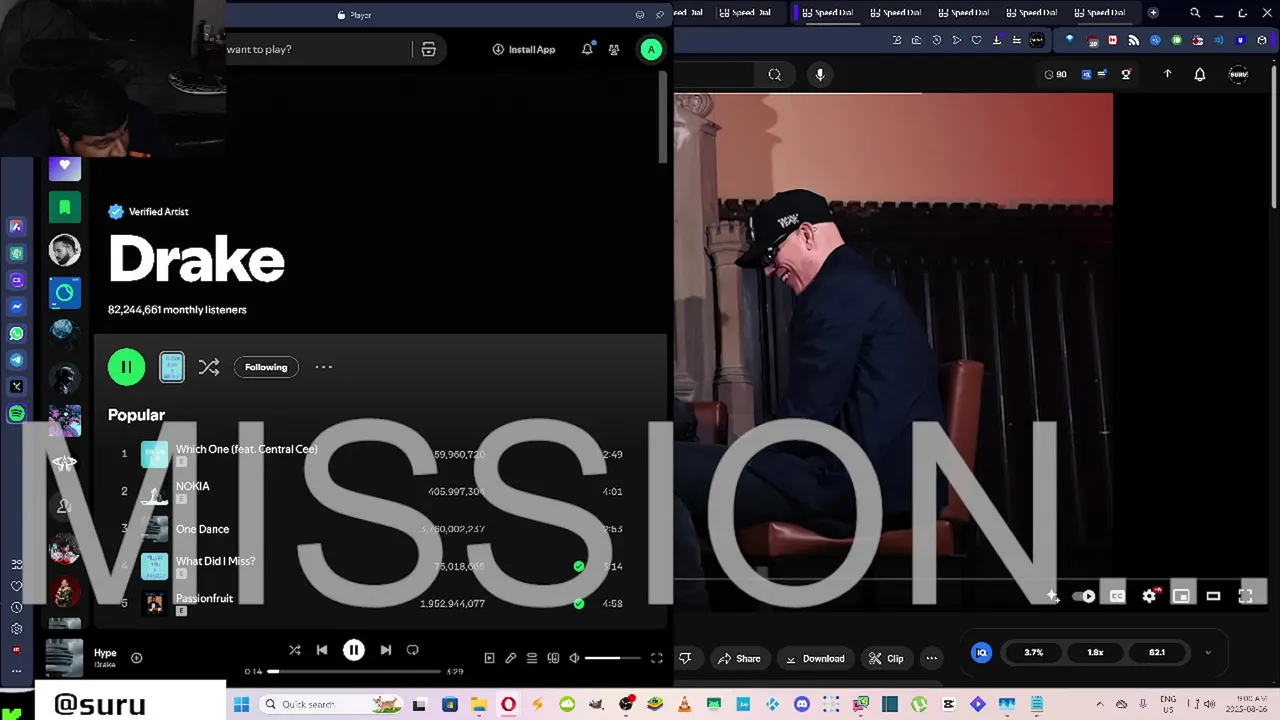Skip to the previous track
The width and height of the screenshot is (1280, 720).
click(x=322, y=650)
